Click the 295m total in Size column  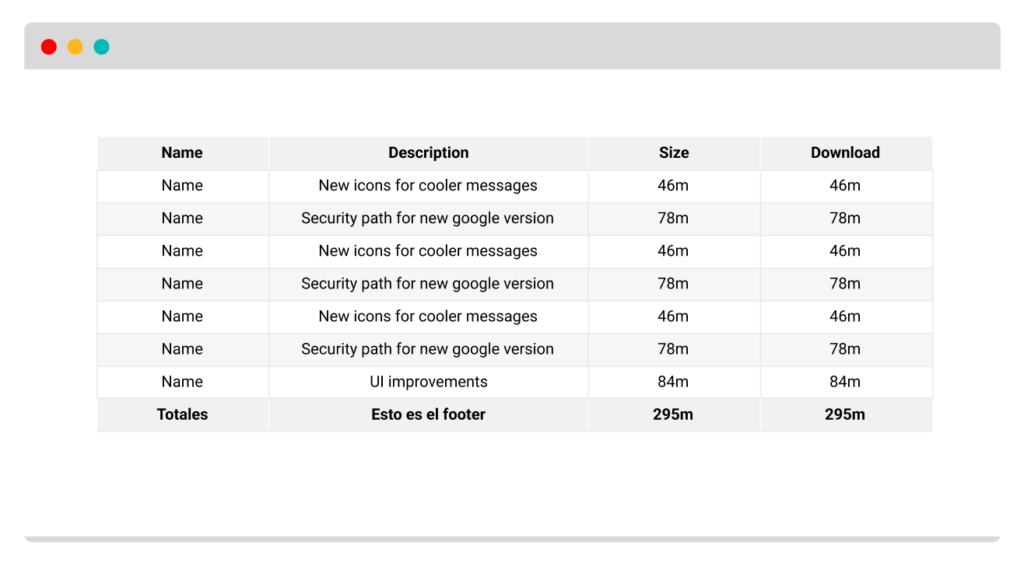(x=673, y=415)
